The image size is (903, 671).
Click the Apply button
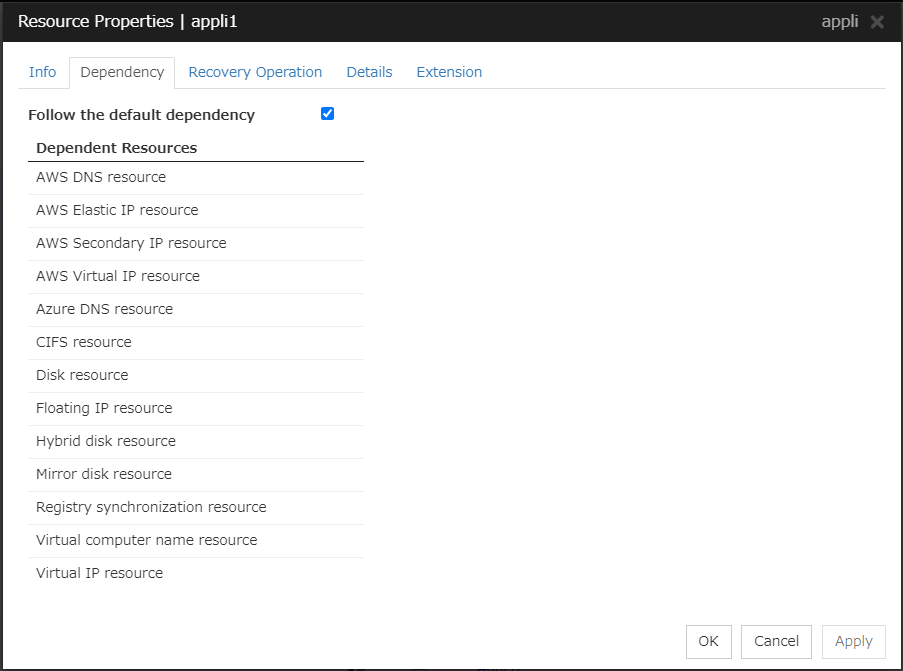853,642
